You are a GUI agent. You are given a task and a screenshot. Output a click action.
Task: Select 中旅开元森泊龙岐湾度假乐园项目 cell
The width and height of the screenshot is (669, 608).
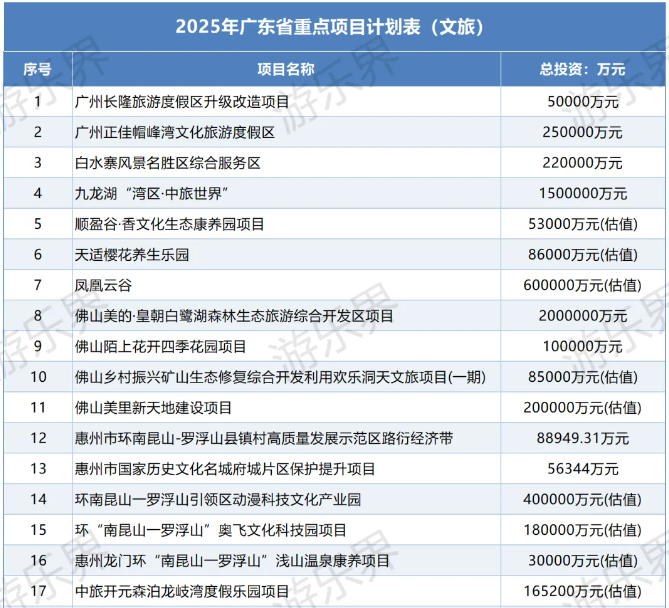(286, 591)
